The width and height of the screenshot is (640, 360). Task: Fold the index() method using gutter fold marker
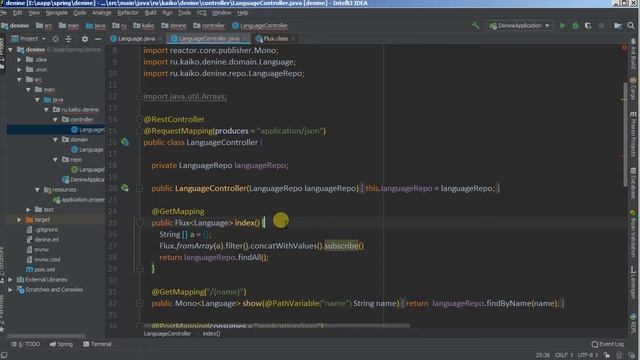click(x=140, y=222)
